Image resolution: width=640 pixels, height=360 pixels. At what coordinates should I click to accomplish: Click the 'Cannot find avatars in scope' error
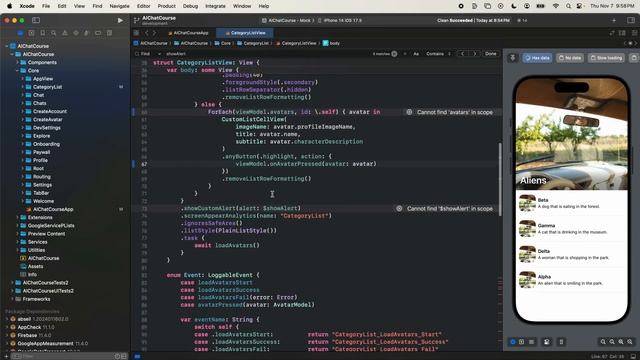click(450, 112)
